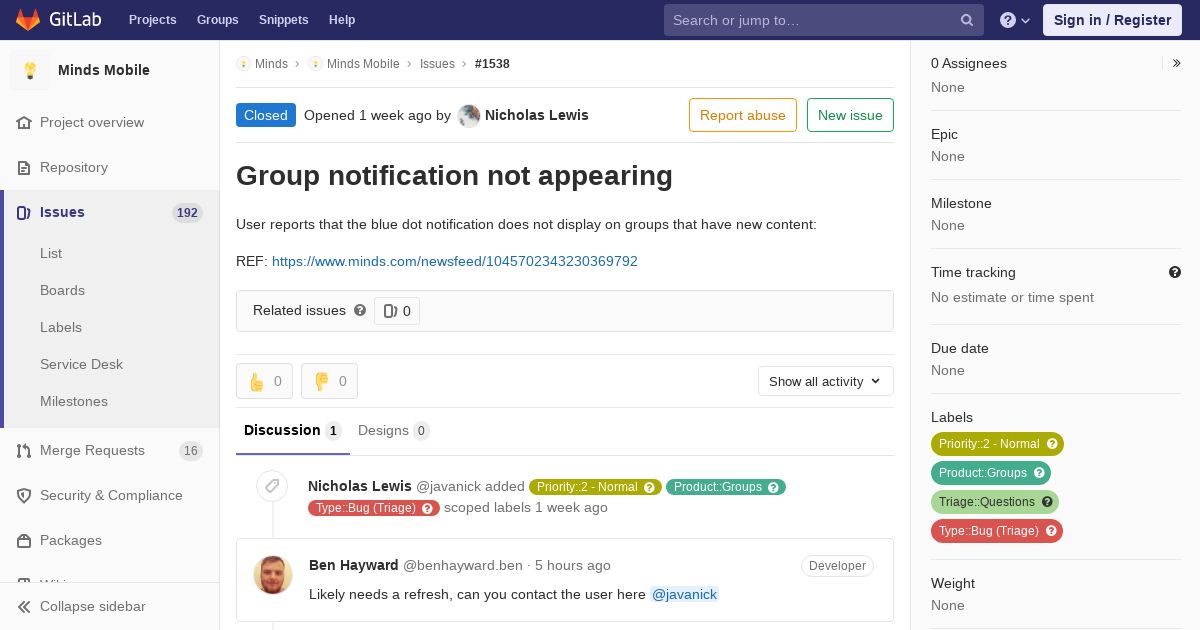Screen dimensions: 1200x630
Task: Click help icon on sidebar Priority::2 label
Action: pos(1052,444)
